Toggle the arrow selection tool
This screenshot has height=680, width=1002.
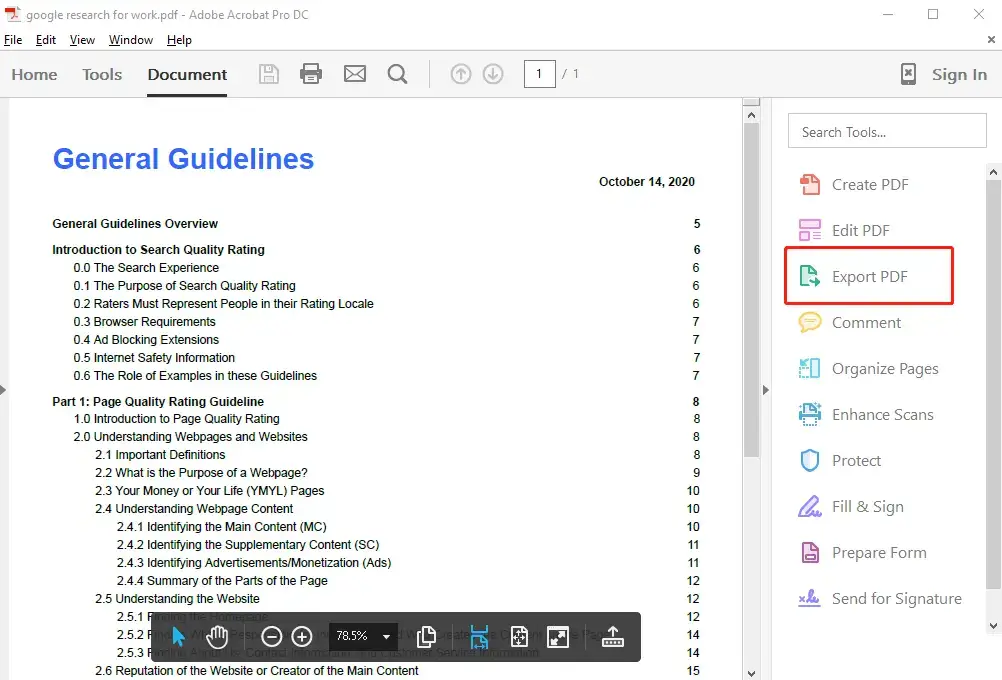(x=179, y=636)
